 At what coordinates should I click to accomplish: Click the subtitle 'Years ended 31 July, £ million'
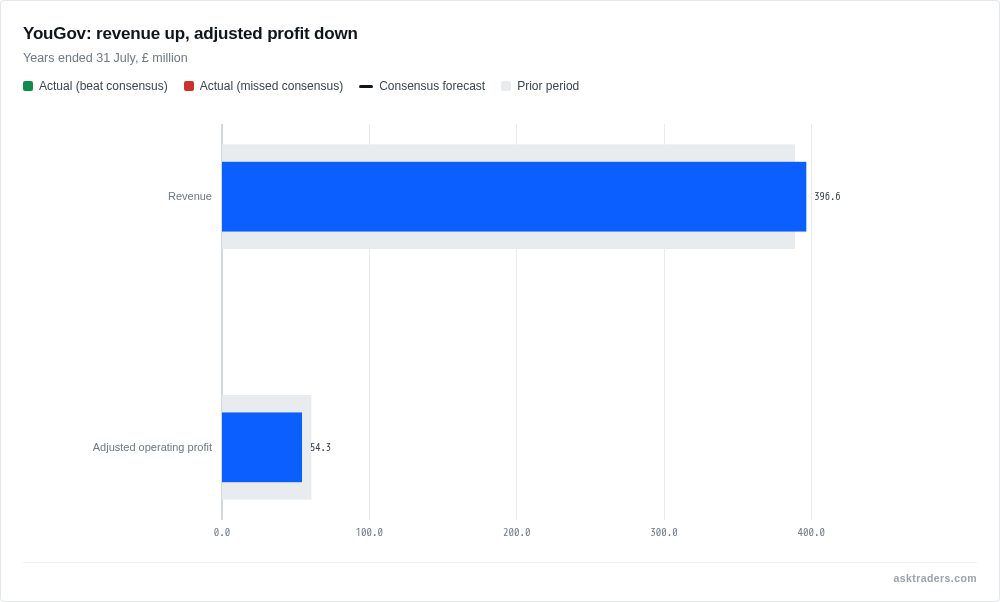105,58
